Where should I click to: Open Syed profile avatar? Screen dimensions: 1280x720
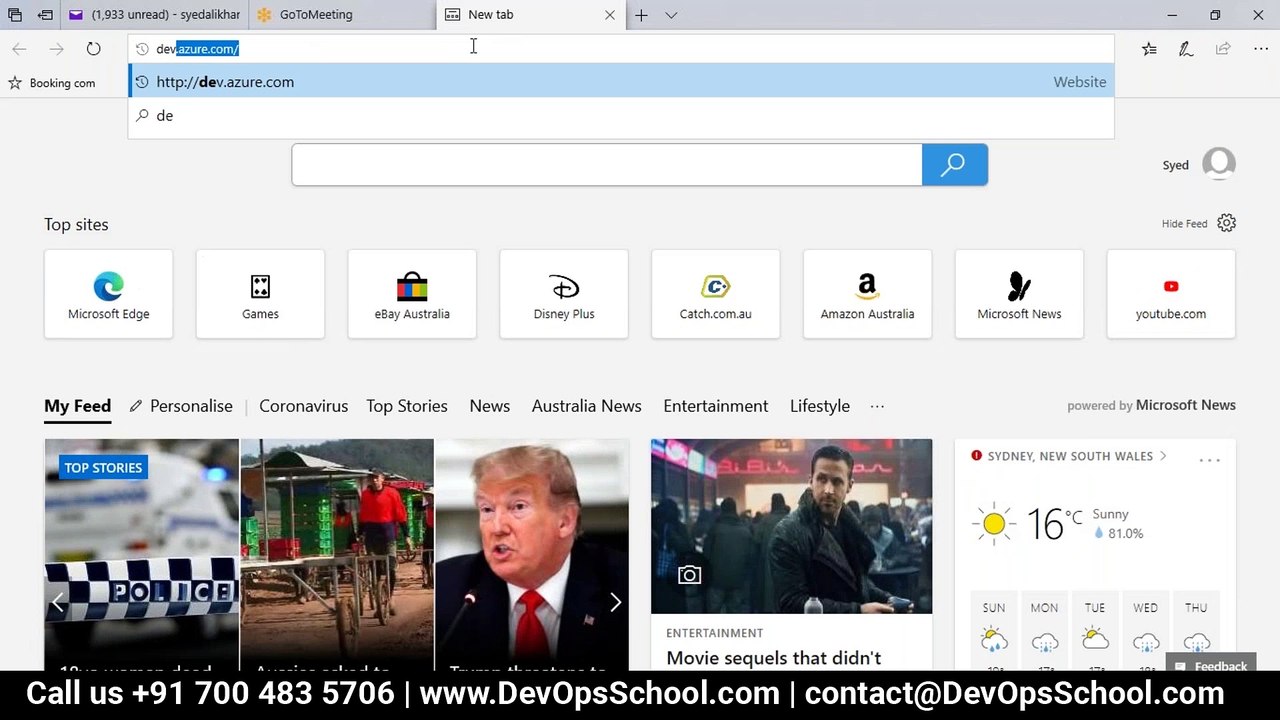(x=1219, y=164)
